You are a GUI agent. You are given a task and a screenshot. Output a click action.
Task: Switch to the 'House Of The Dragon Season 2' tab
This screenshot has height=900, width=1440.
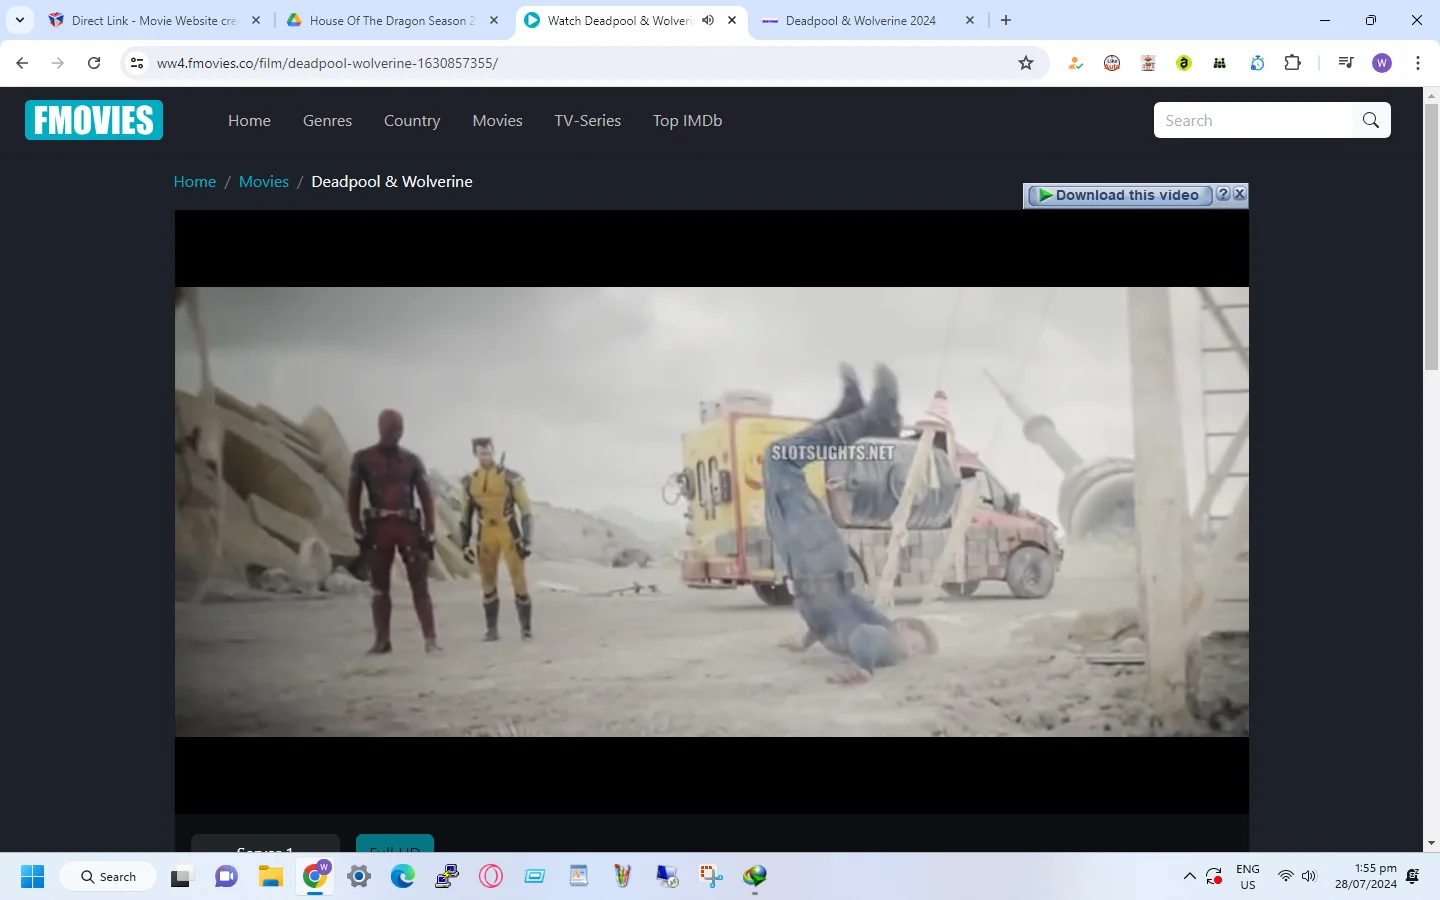tap(392, 20)
